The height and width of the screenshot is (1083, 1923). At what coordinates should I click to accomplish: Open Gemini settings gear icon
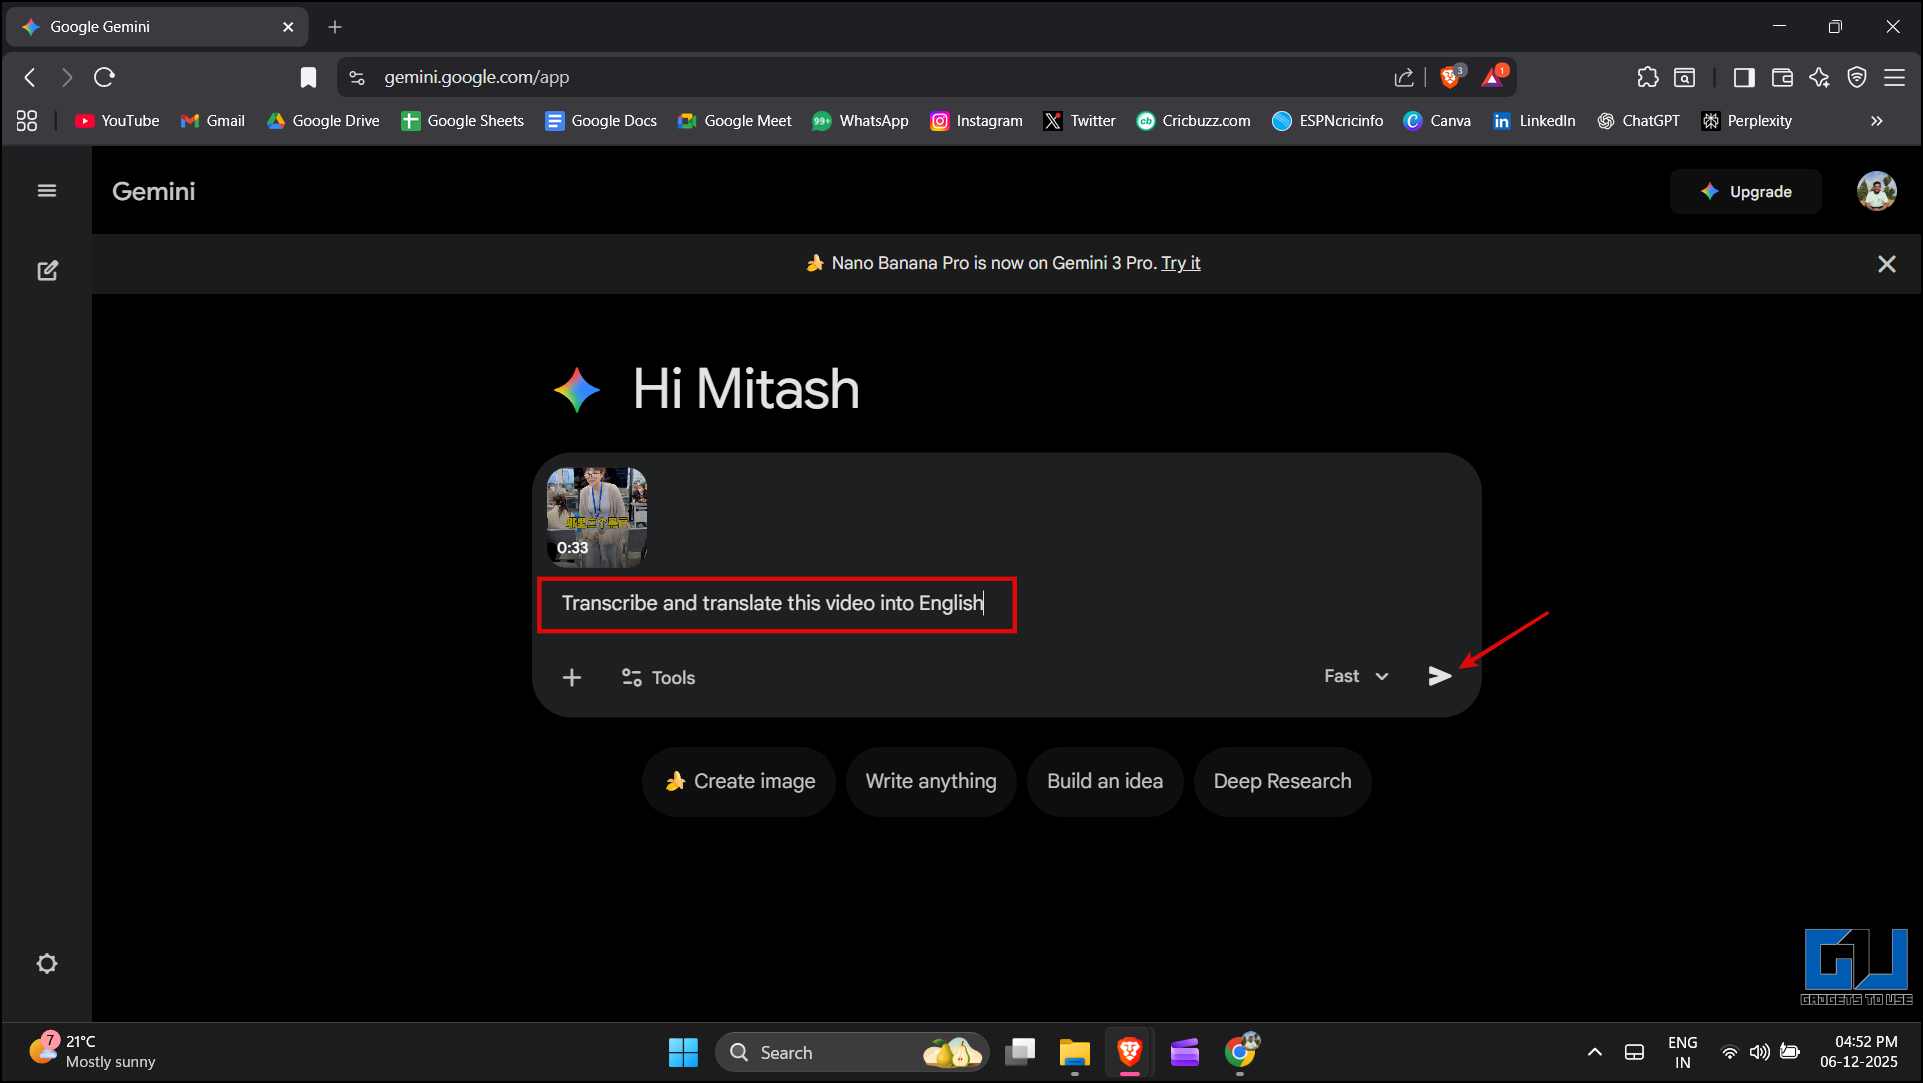click(x=46, y=964)
